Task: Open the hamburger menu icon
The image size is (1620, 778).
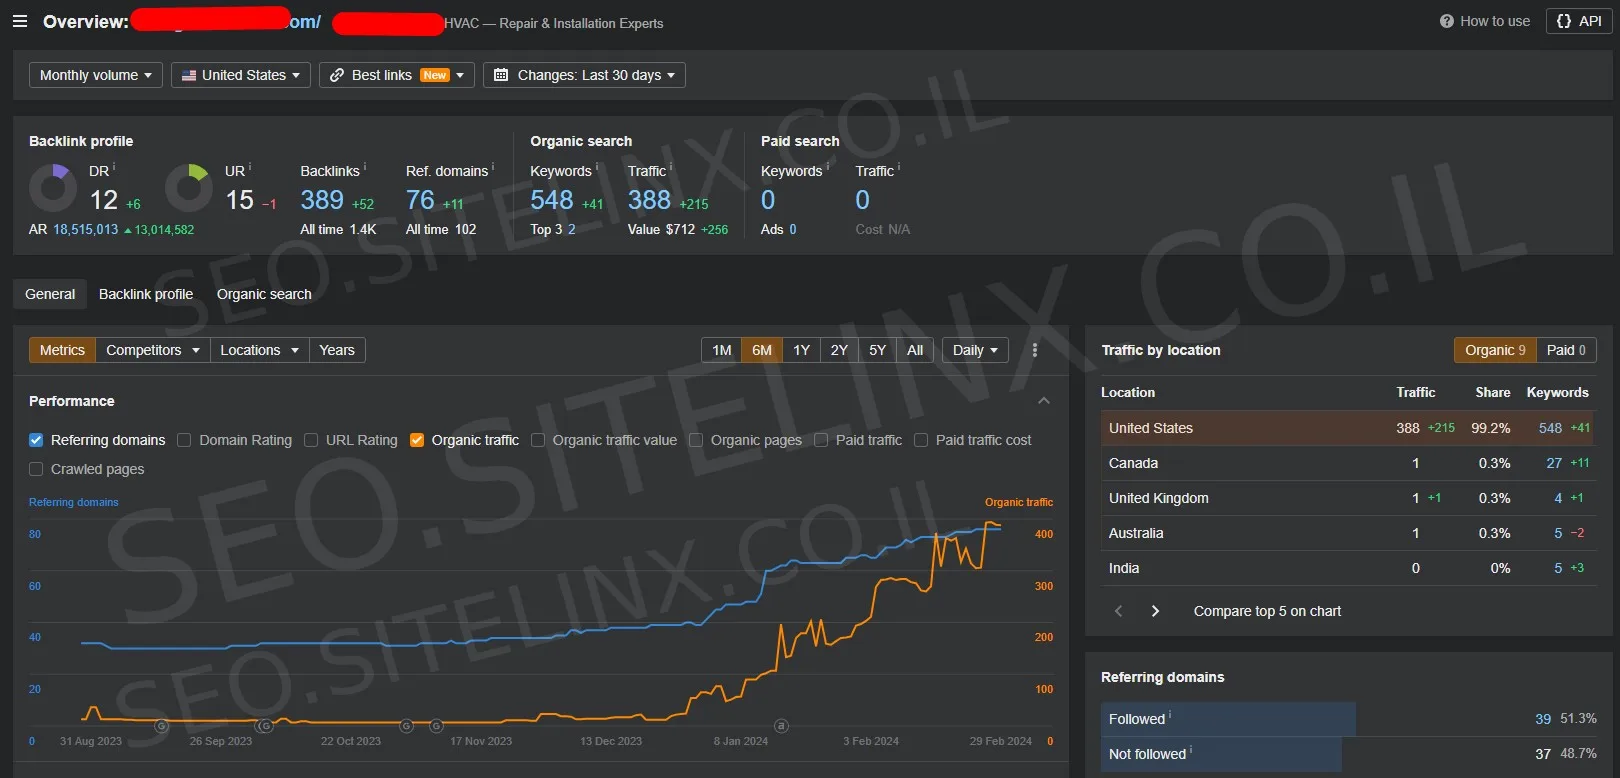Action: click(x=20, y=21)
